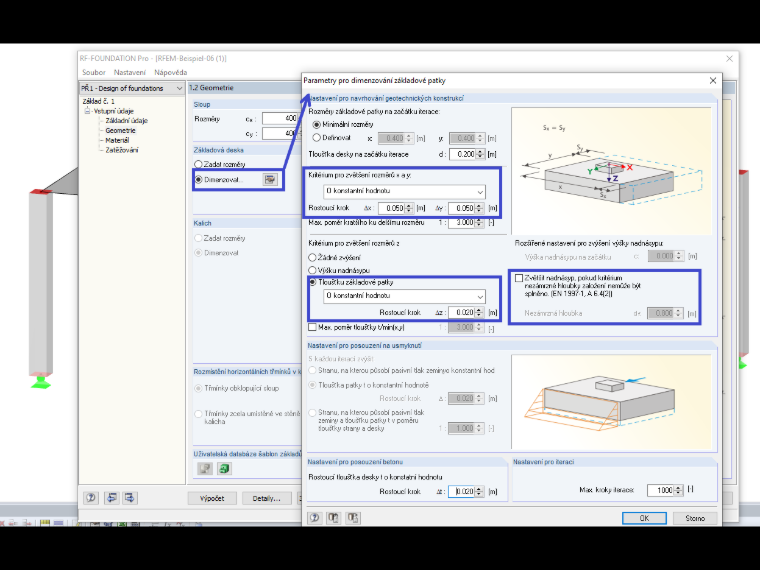Viewport: 760px width, 570px height.
Task: Select Minimální rozměry radio option
Action: pos(317,125)
